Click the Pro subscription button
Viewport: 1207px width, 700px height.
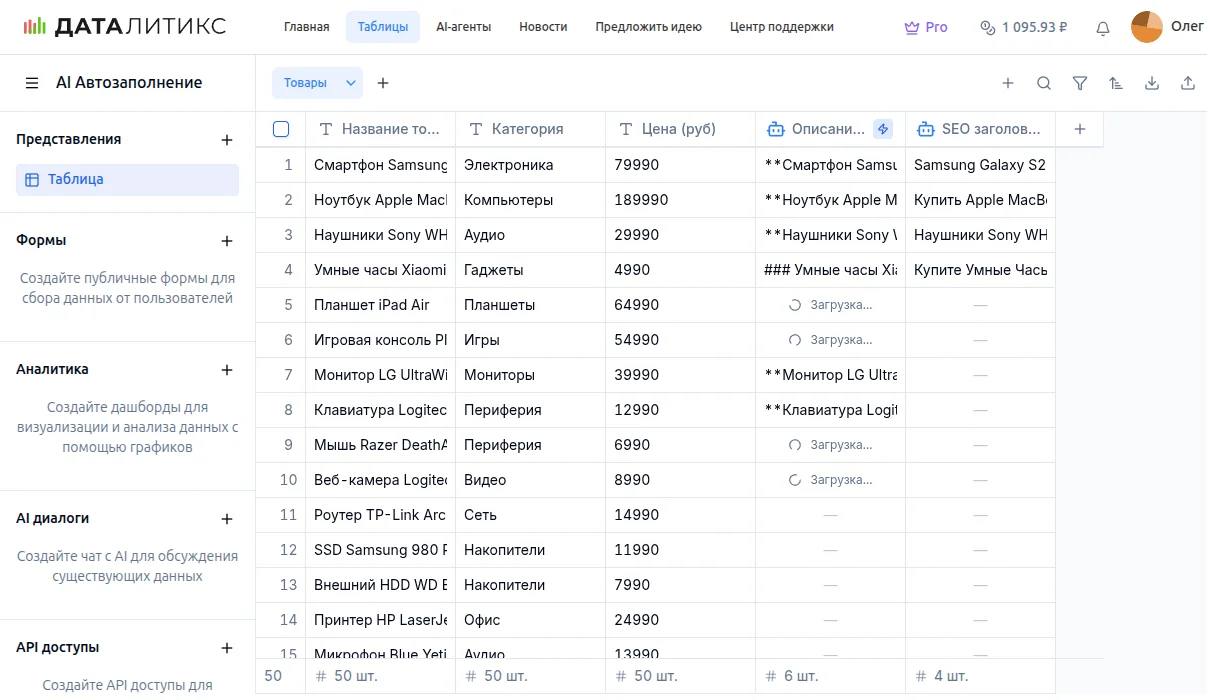point(925,27)
